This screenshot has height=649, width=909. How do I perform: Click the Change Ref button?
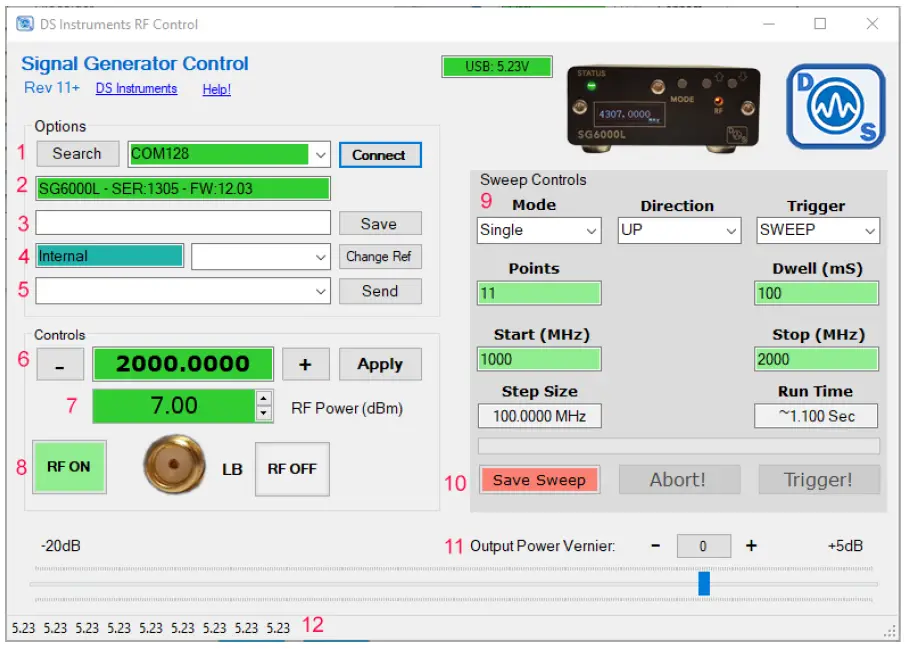coord(380,257)
